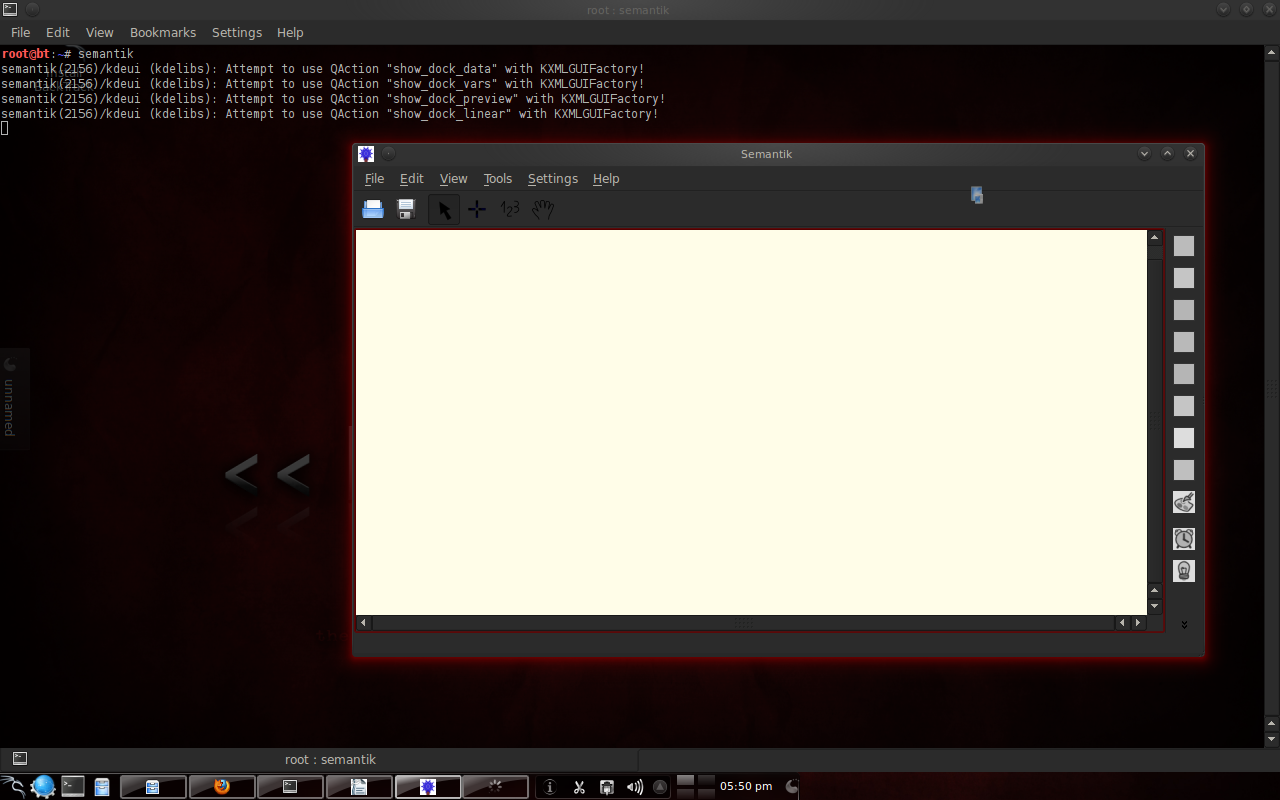This screenshot has width=1280, height=800.
Task: Click the canvas vertical scrollbar bottom down arrow
Action: [1155, 606]
